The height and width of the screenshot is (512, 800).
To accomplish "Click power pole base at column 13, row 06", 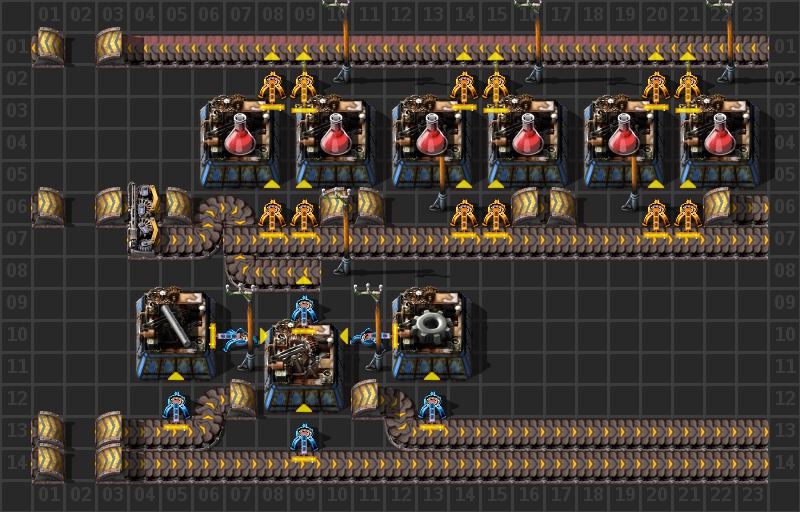I will tap(440, 202).
